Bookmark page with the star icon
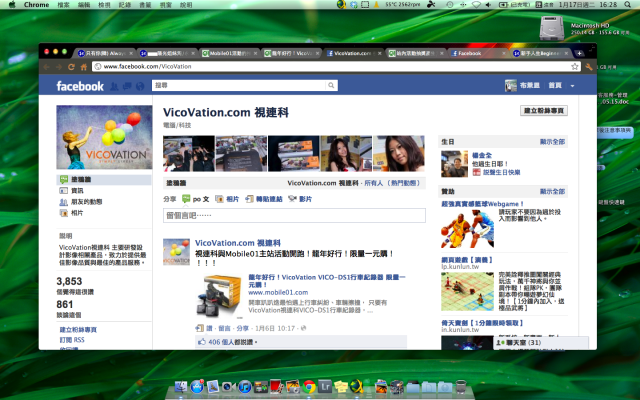 [x=575, y=67]
